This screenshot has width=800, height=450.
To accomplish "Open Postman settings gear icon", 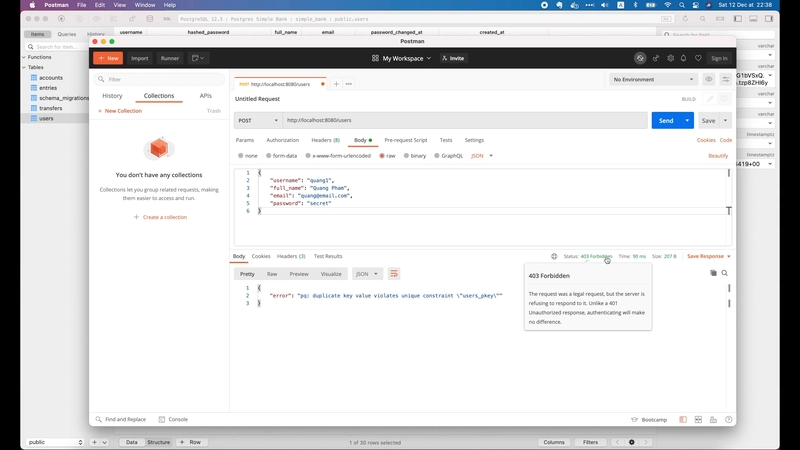I will (670, 58).
